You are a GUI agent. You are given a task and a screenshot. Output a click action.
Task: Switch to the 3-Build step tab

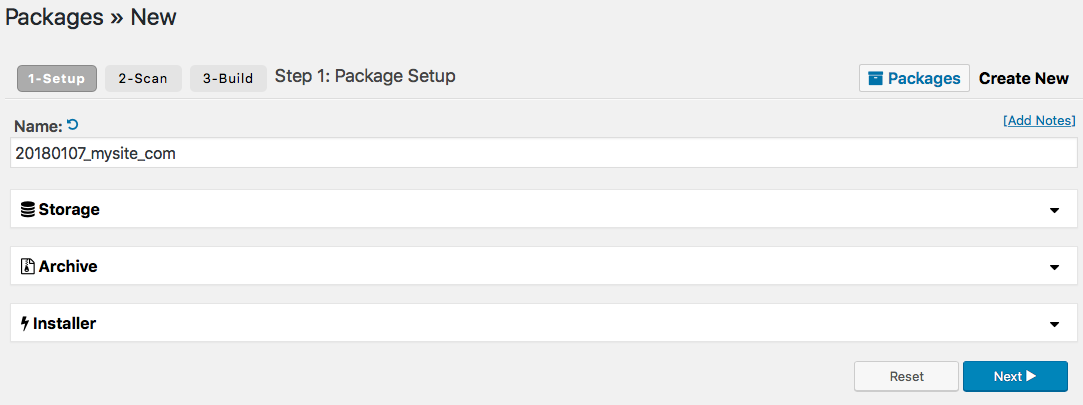pos(228,78)
